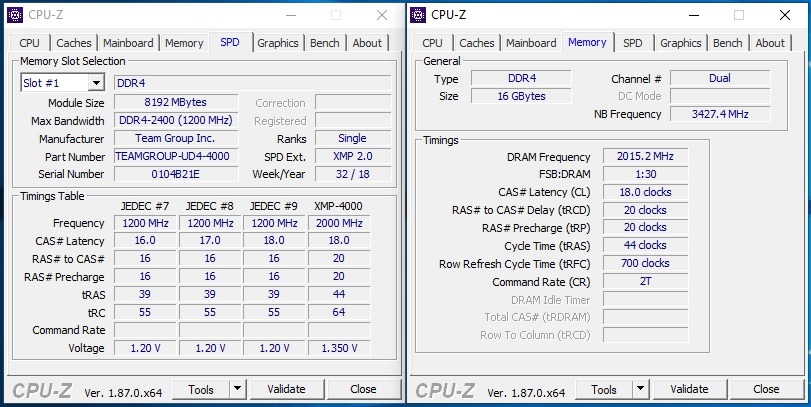811x407 pixels.
Task: Click JEDEC #7 CAS# Latency value 16.0
Action: (145, 241)
